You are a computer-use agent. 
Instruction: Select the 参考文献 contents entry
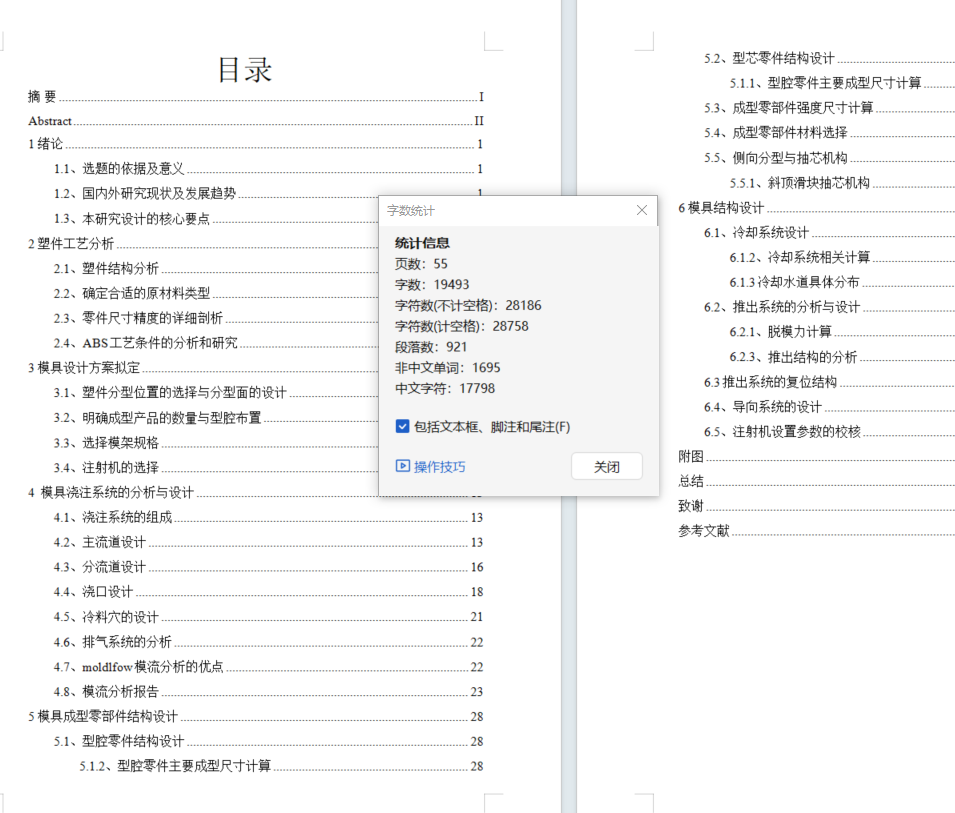(x=816, y=531)
